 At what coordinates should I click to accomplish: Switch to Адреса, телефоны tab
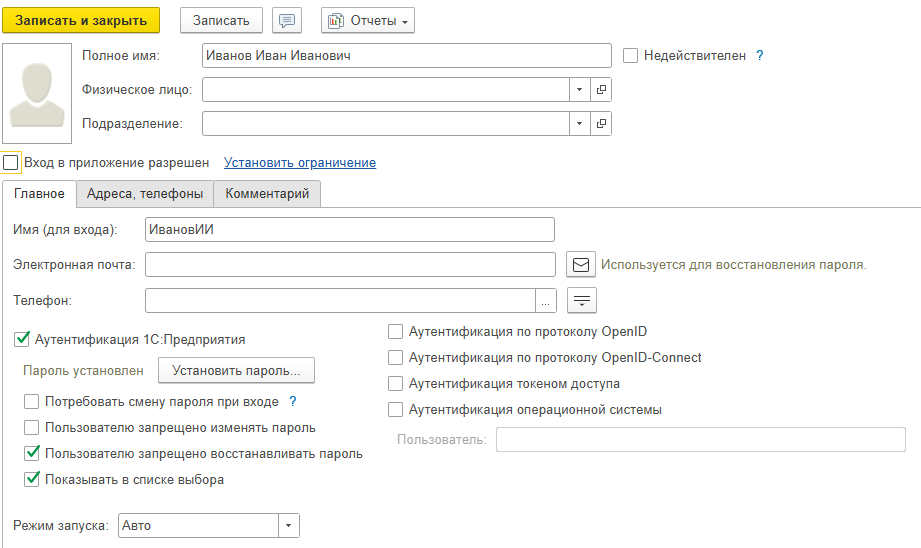click(145, 194)
